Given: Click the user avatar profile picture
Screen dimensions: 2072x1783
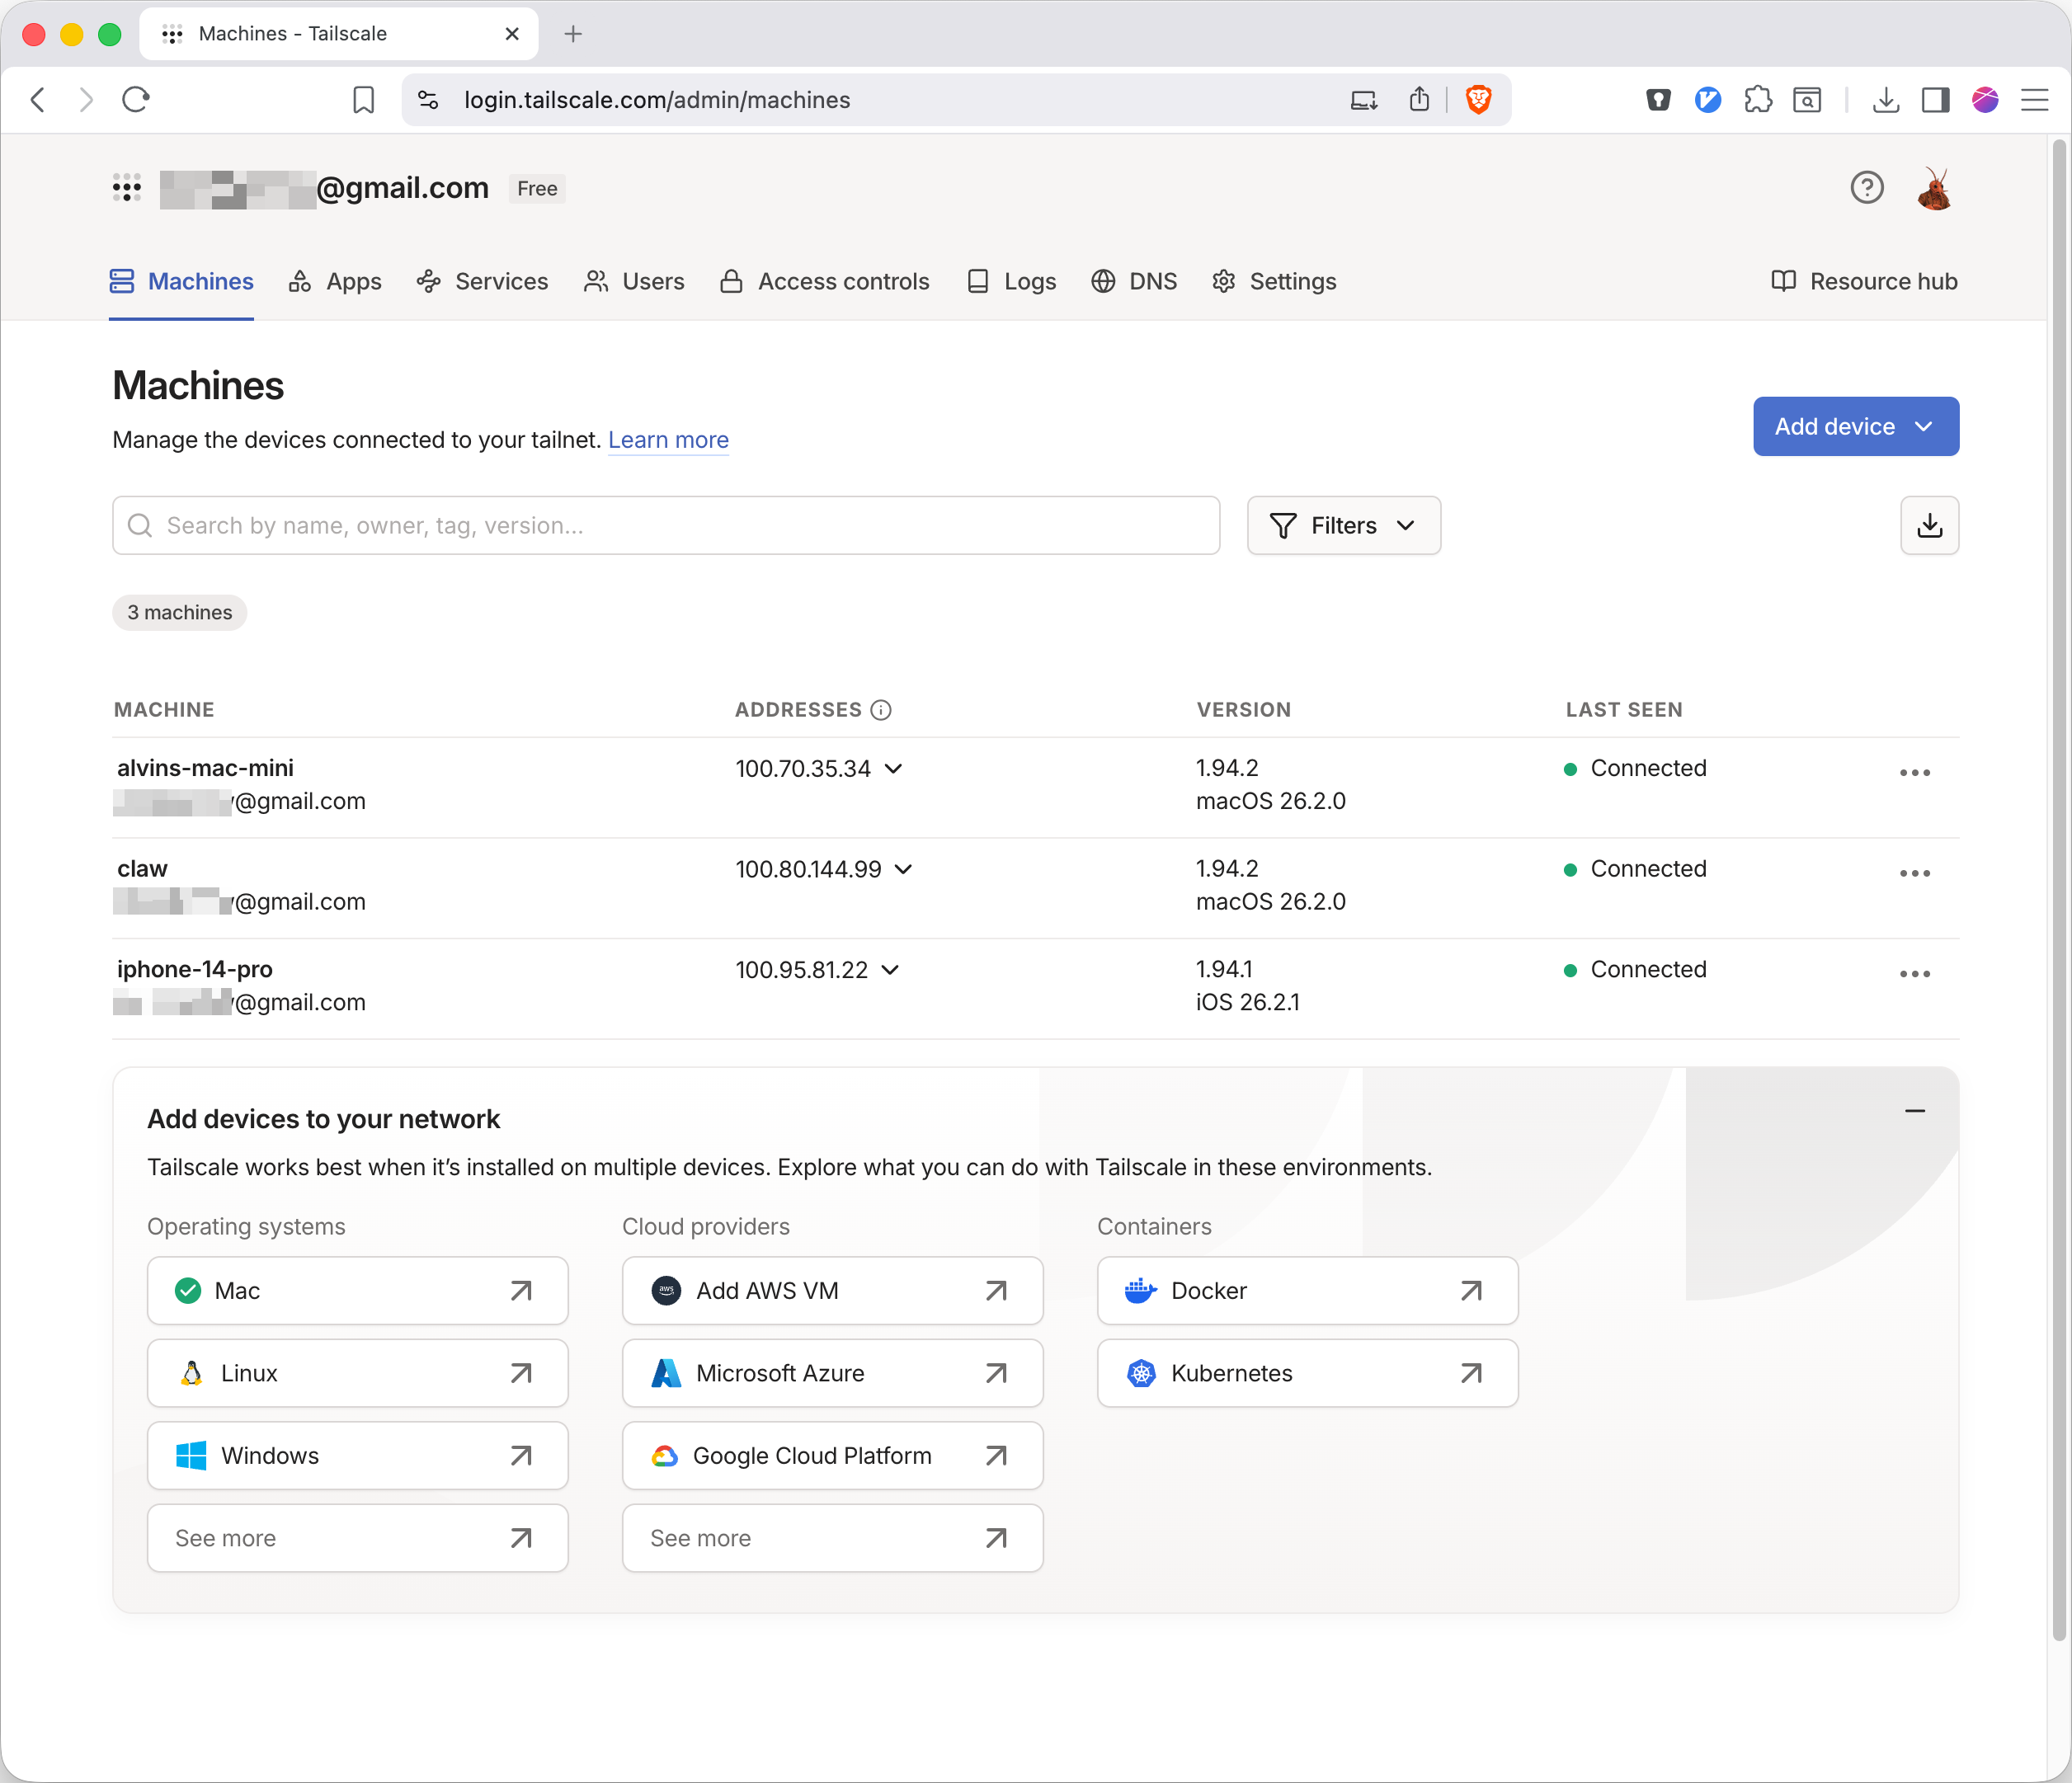Looking at the screenshot, I should [1934, 188].
